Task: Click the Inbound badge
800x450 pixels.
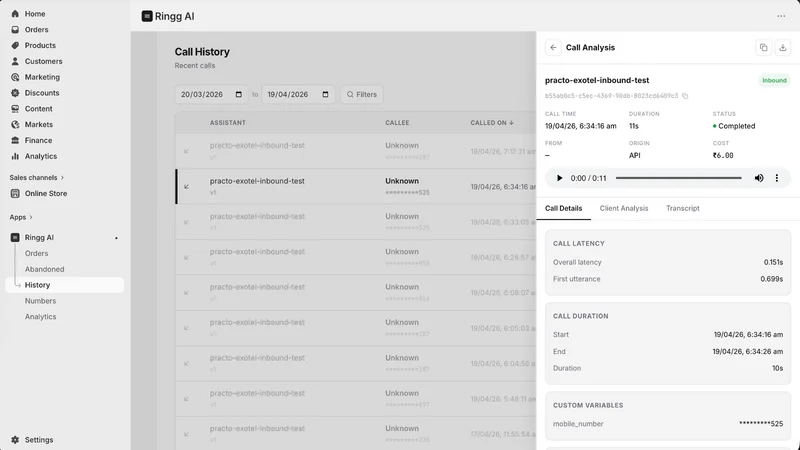Action: tap(774, 80)
